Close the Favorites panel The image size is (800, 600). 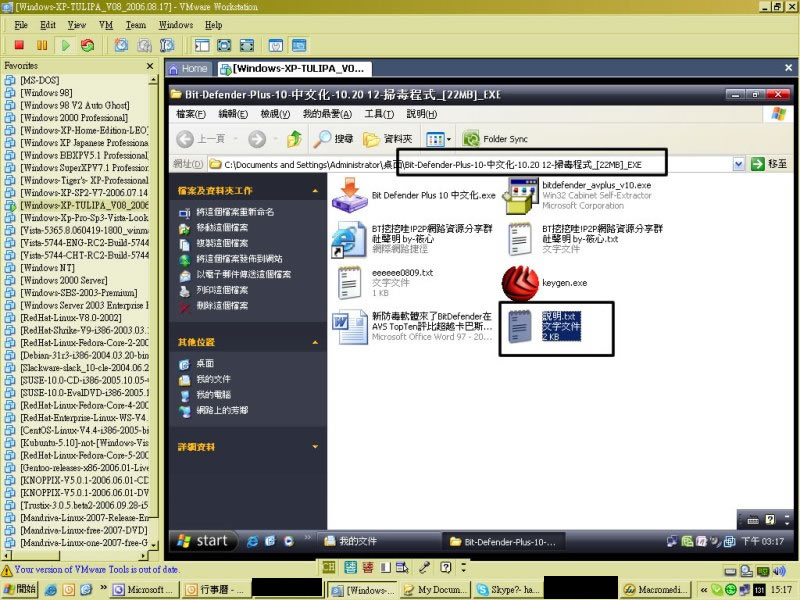pos(150,66)
